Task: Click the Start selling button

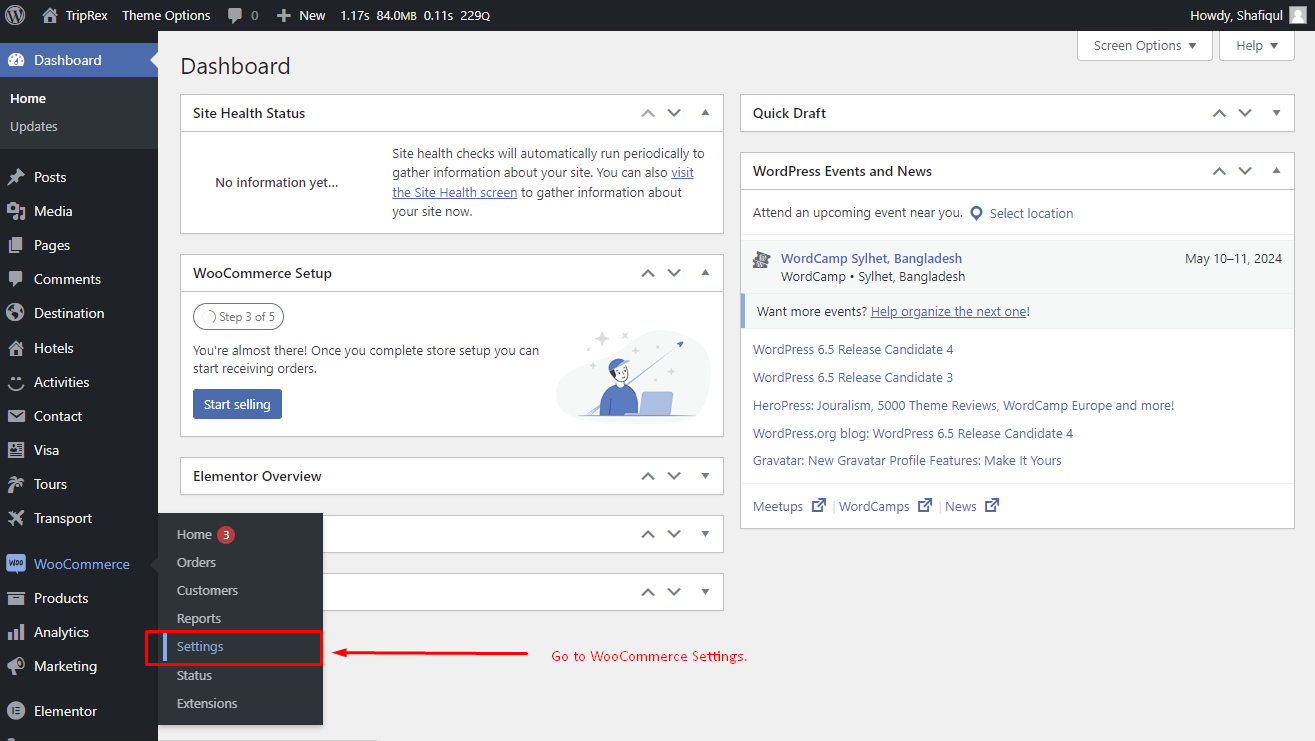Action: 237,404
